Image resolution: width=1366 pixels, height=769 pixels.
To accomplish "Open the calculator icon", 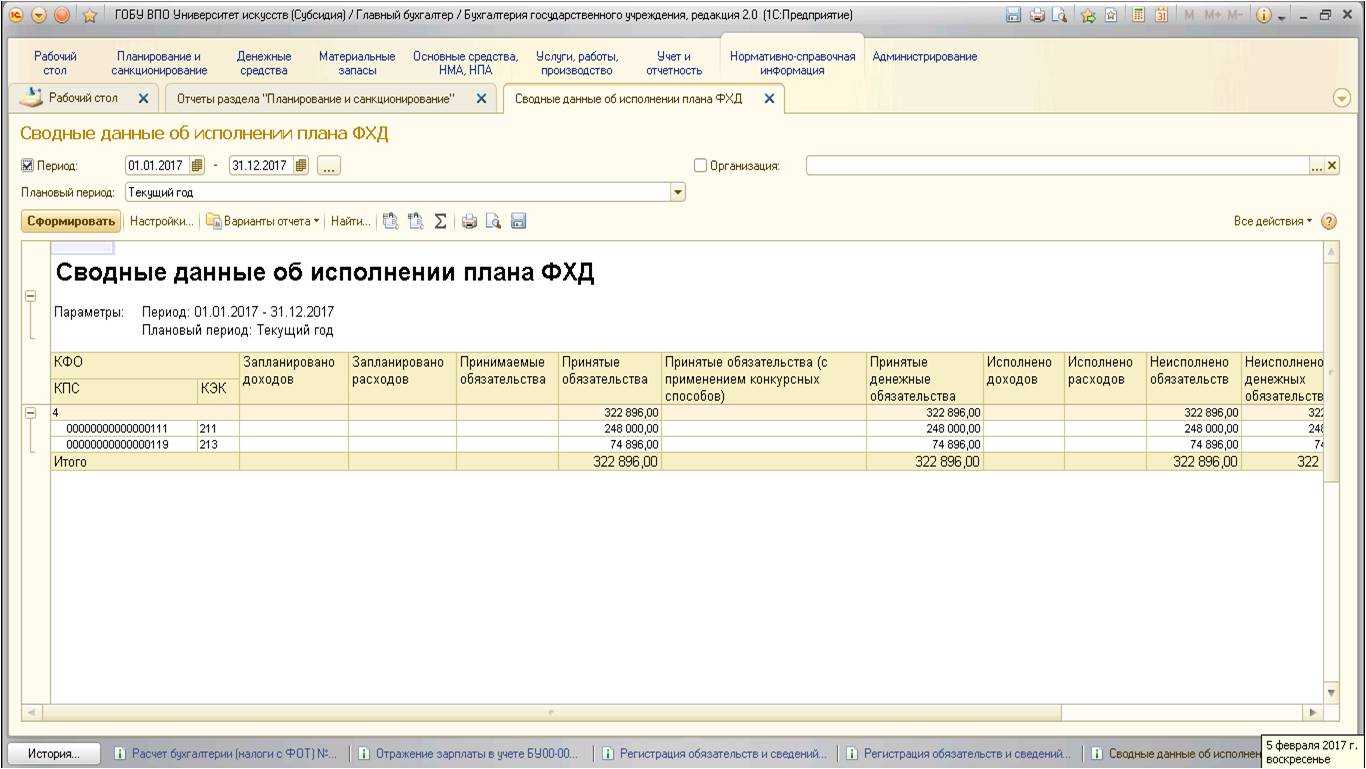I will (1138, 15).
